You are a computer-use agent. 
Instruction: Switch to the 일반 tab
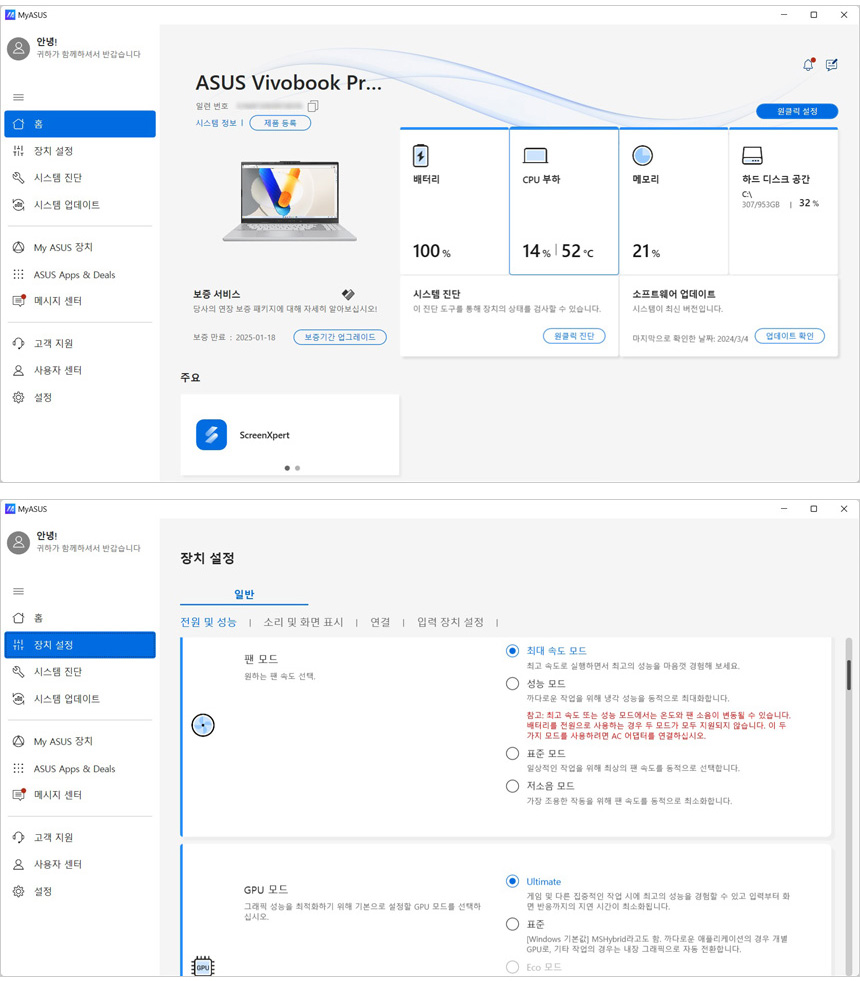click(244, 594)
